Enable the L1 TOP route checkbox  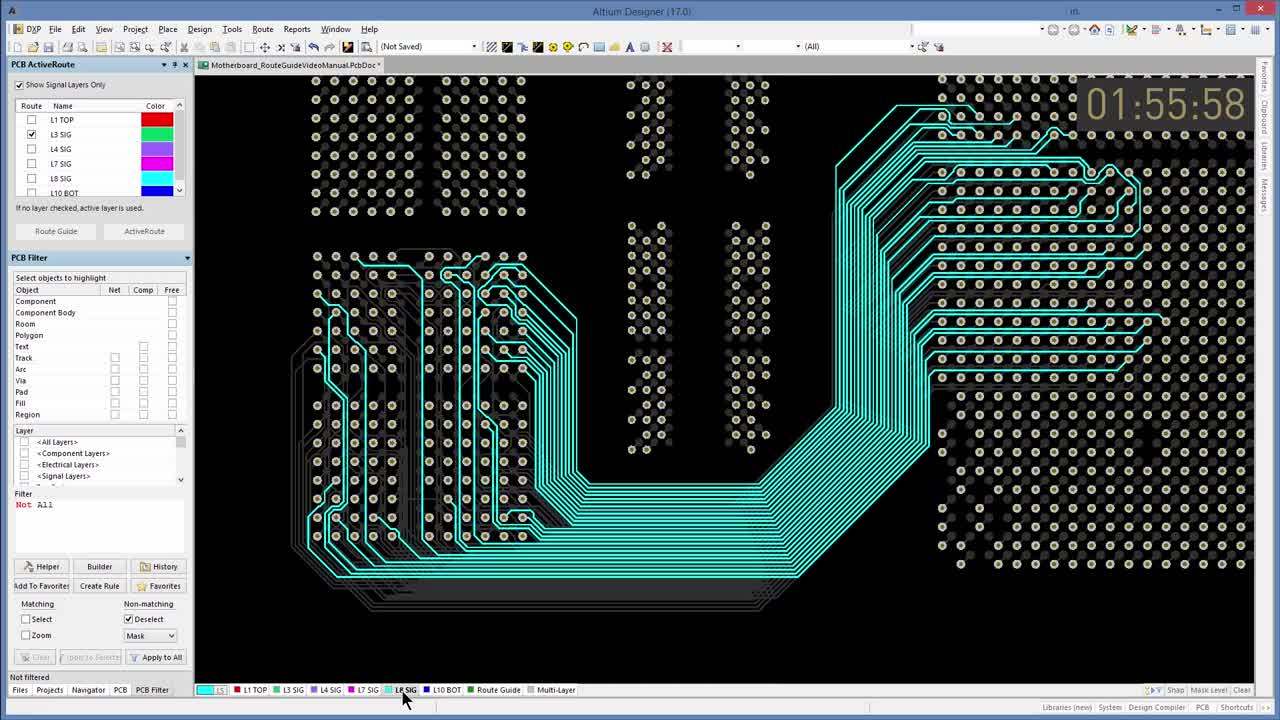(x=31, y=119)
